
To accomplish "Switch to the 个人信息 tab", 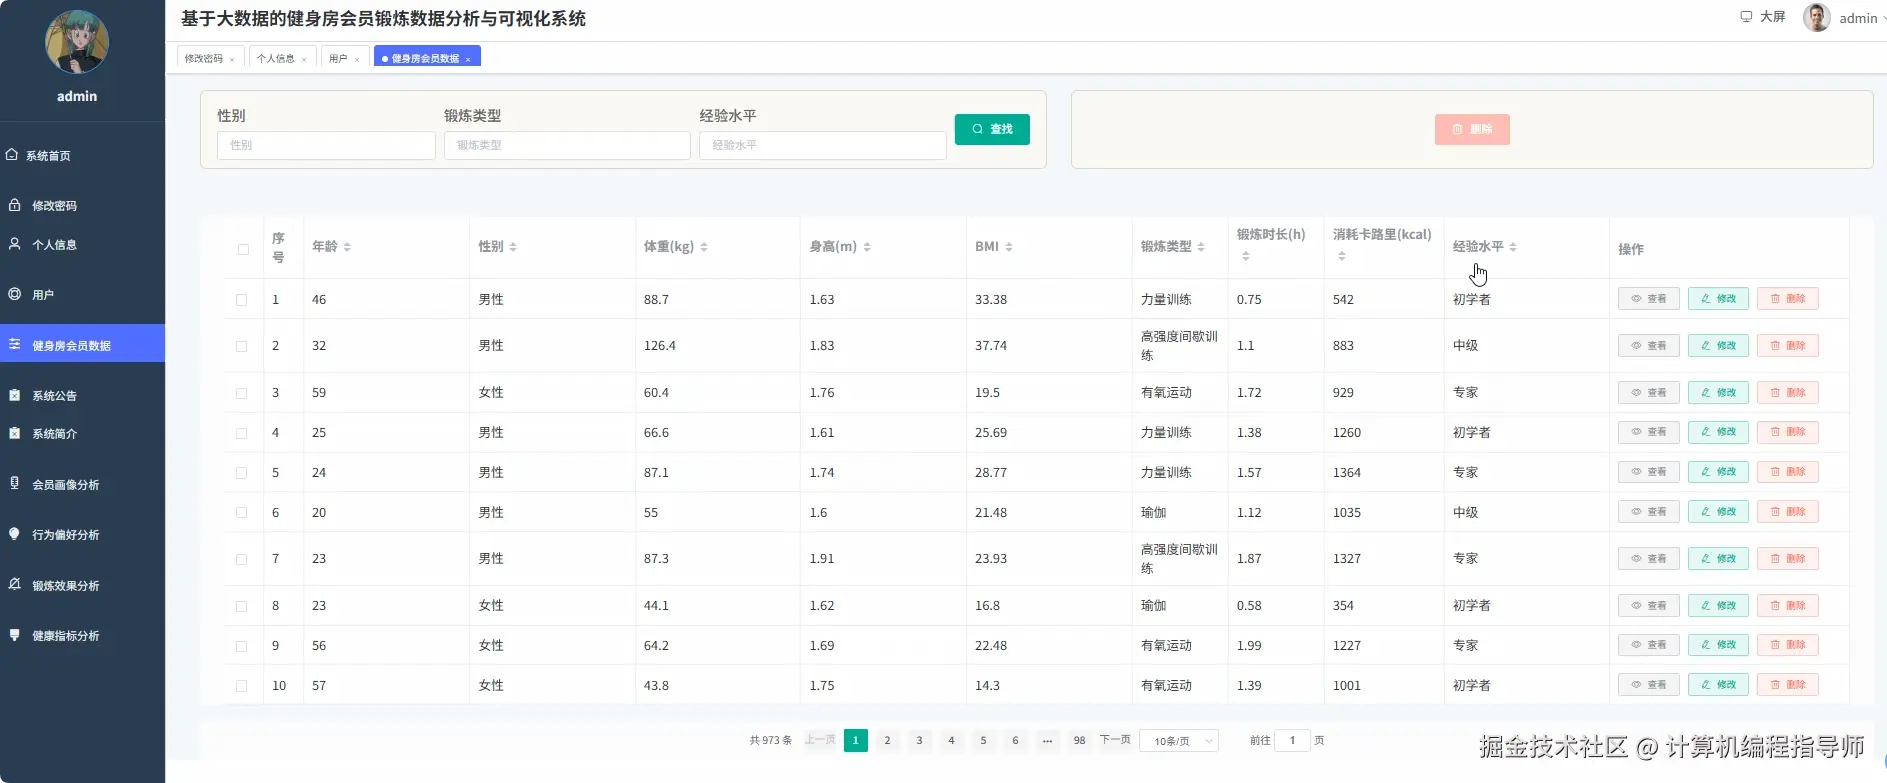I will (276, 59).
